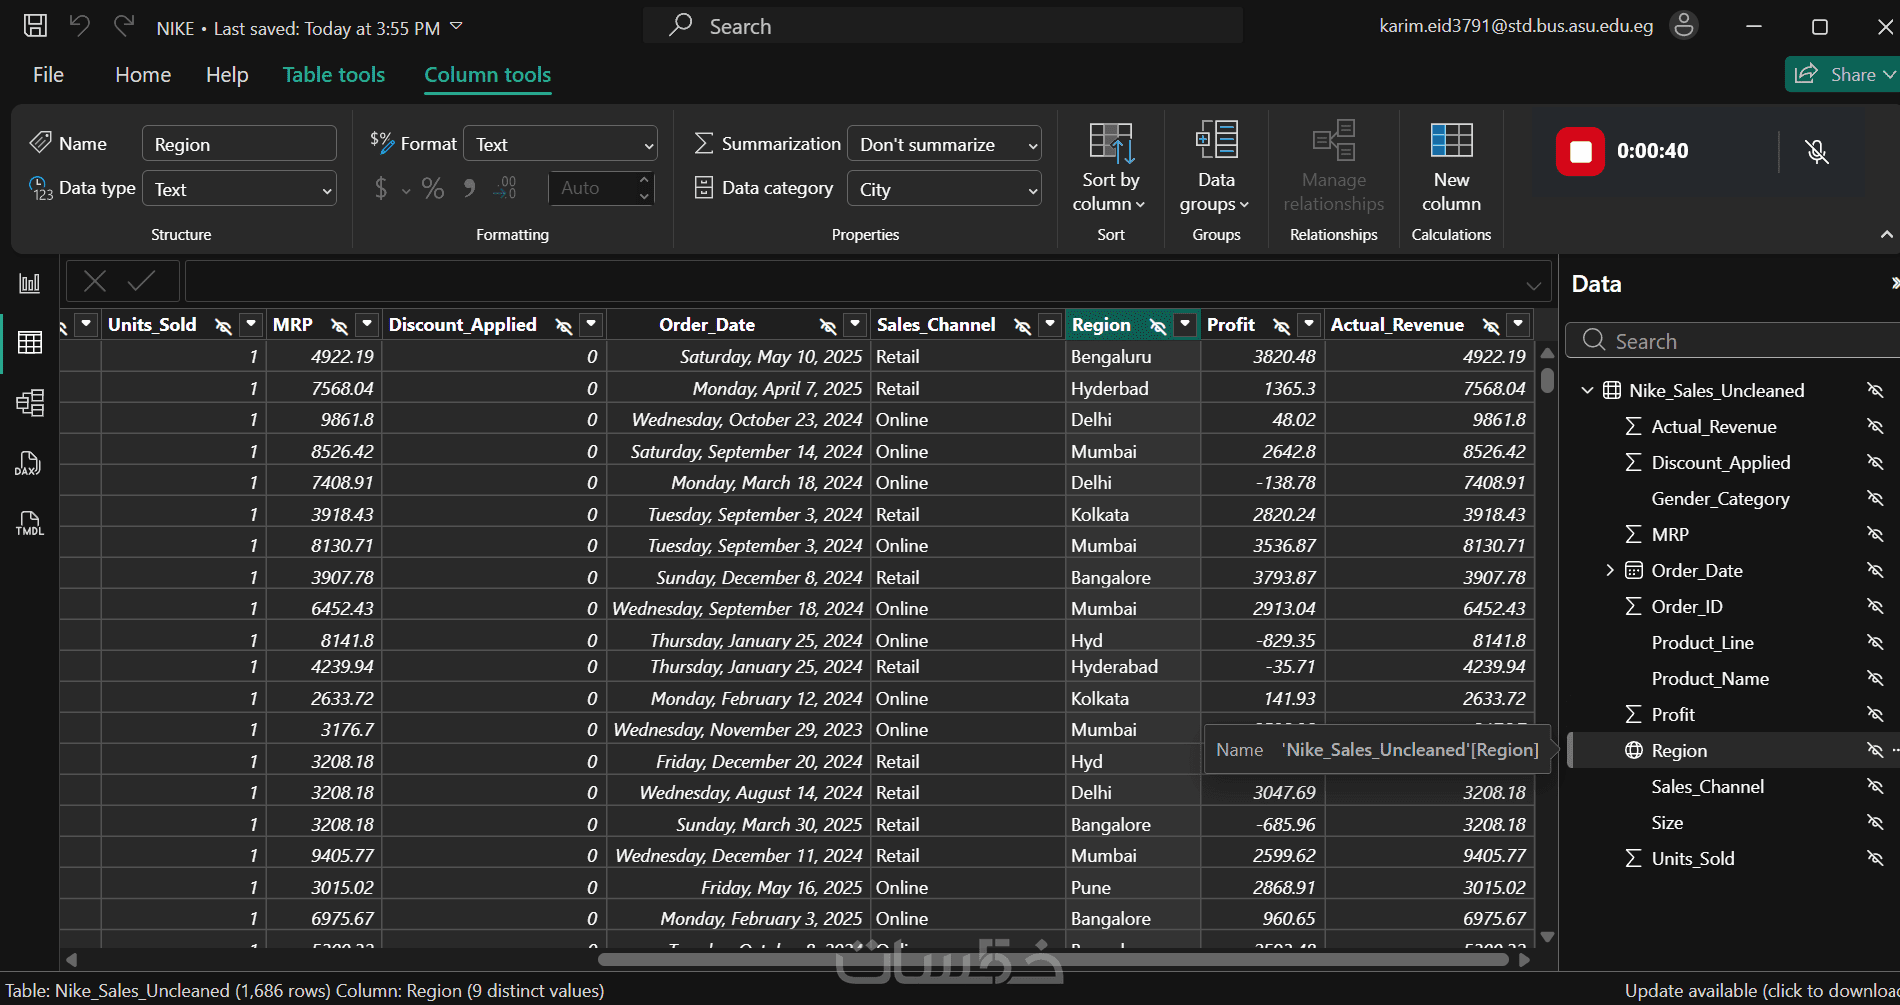Open the Table tools tab

[x=334, y=75]
